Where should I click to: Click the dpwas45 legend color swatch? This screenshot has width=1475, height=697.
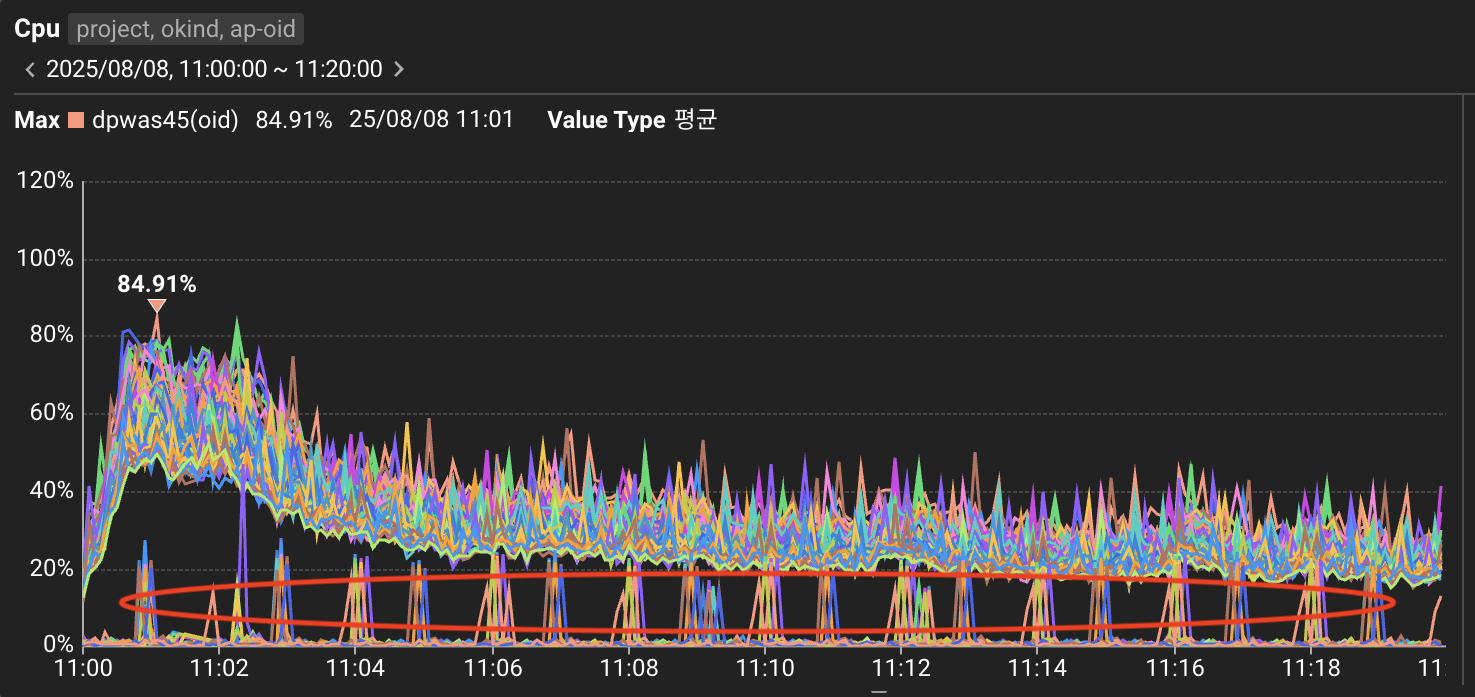click(x=76, y=121)
